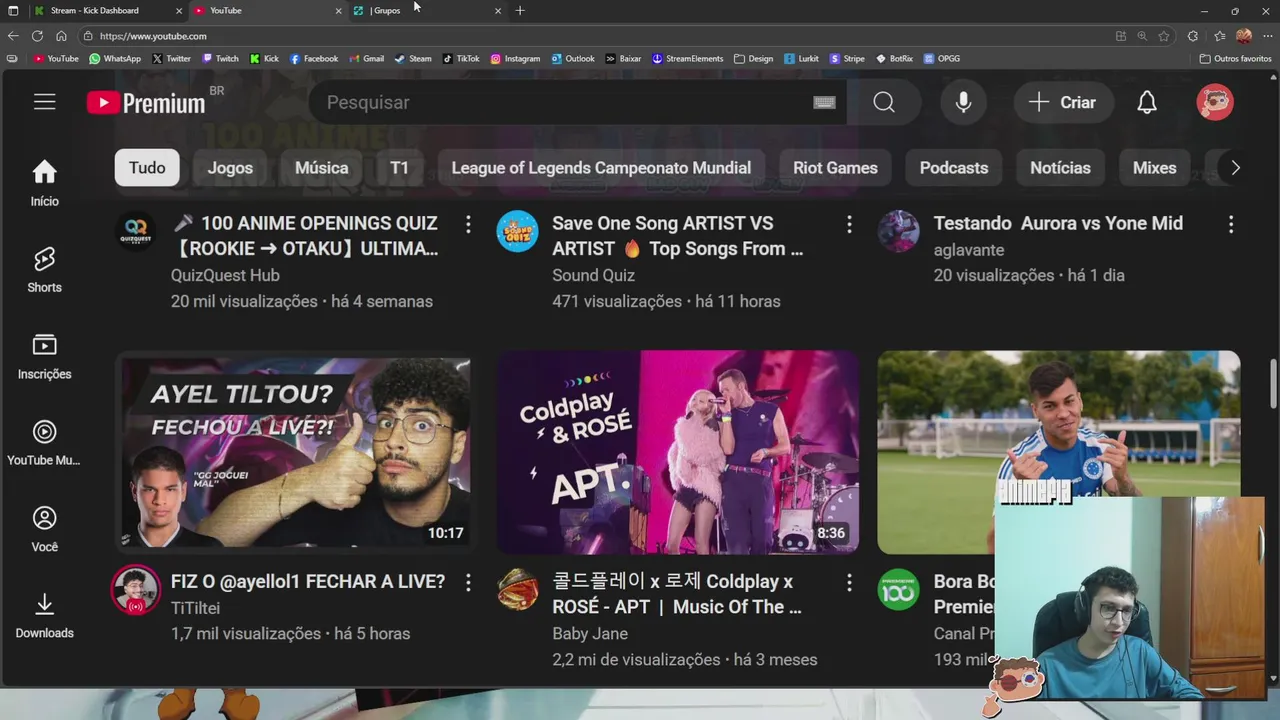Select the Música filter chip
The width and height of the screenshot is (1280, 720).
coord(321,168)
